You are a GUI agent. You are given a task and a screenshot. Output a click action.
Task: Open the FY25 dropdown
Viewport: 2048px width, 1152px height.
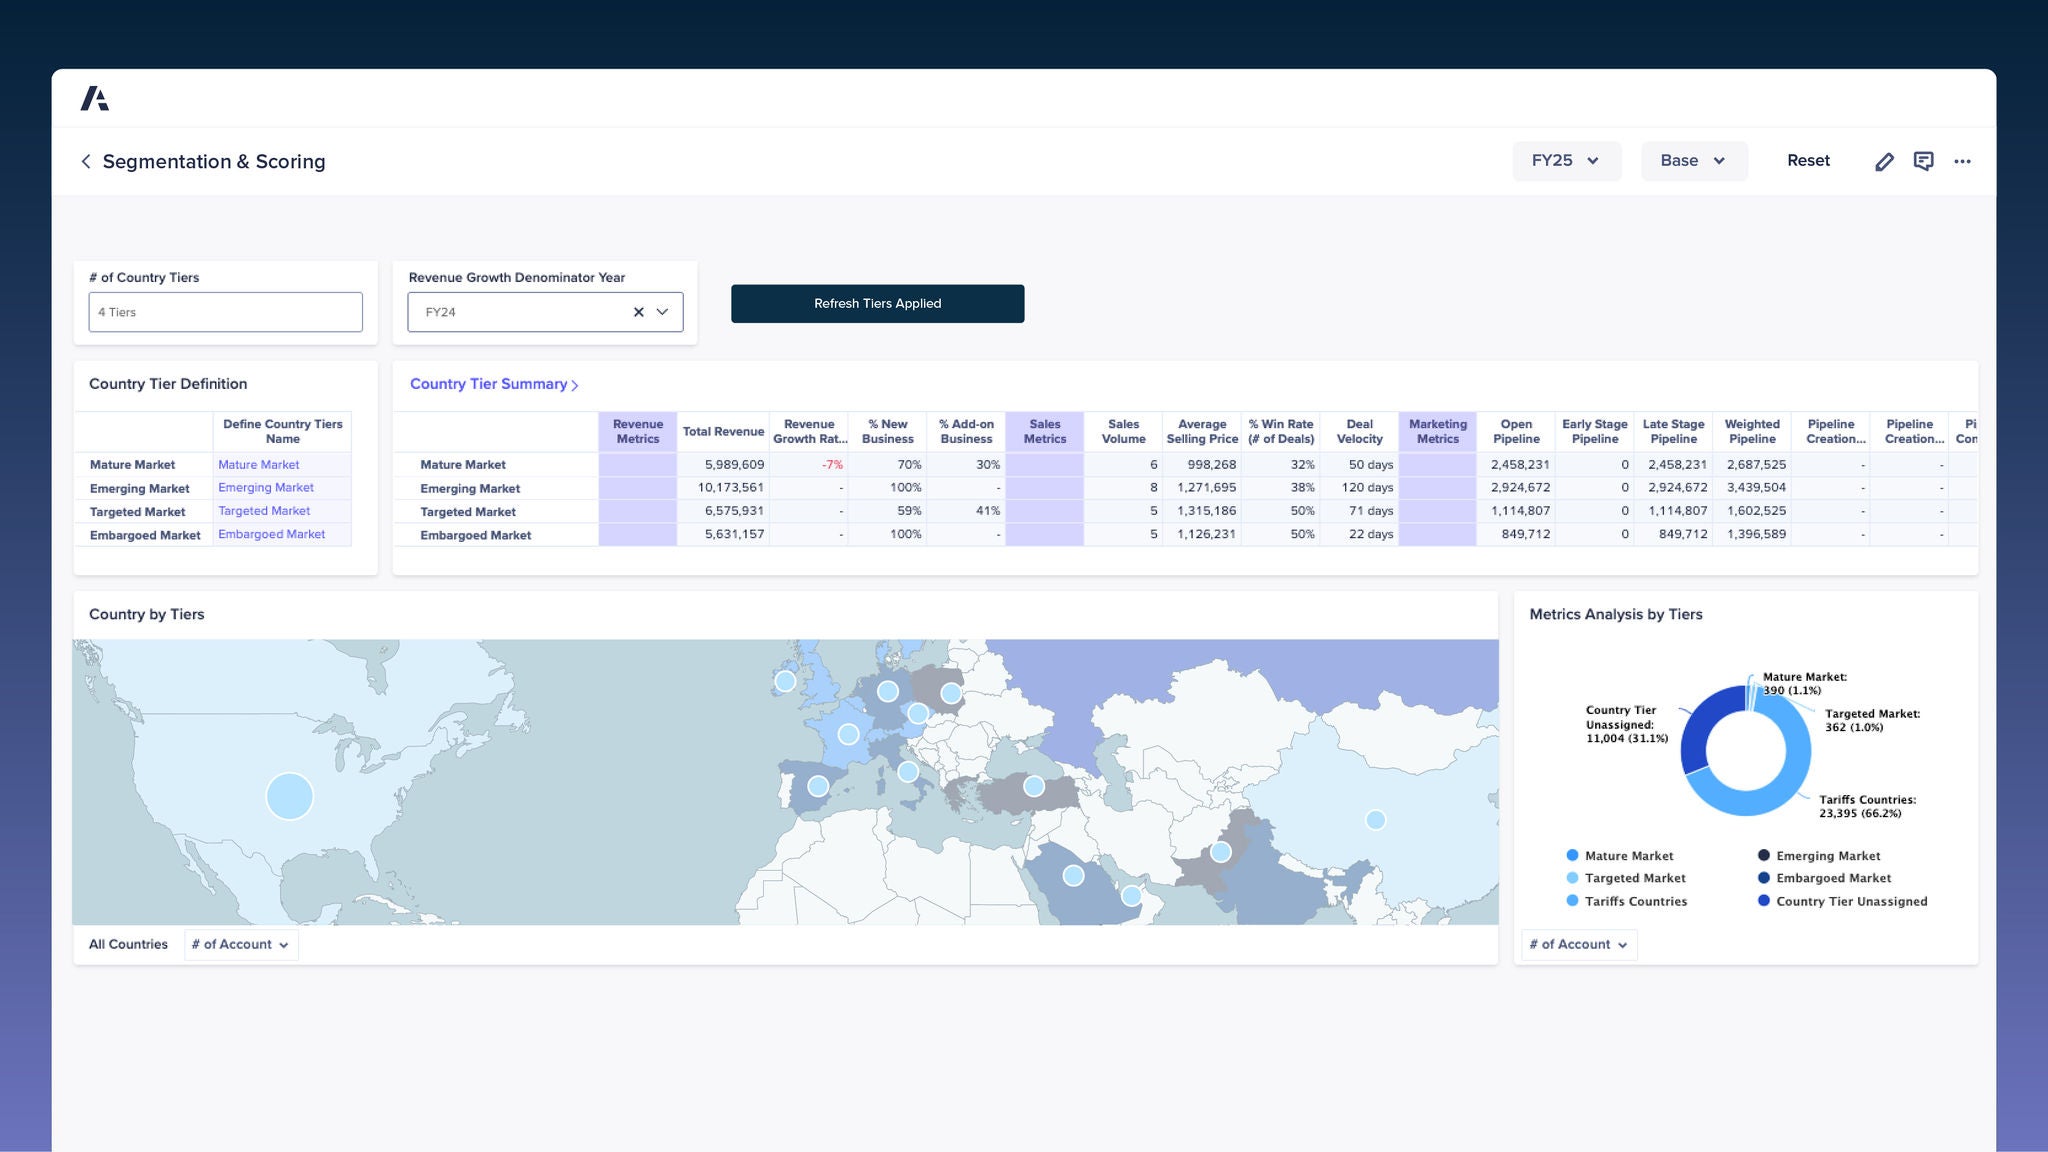click(x=1566, y=161)
